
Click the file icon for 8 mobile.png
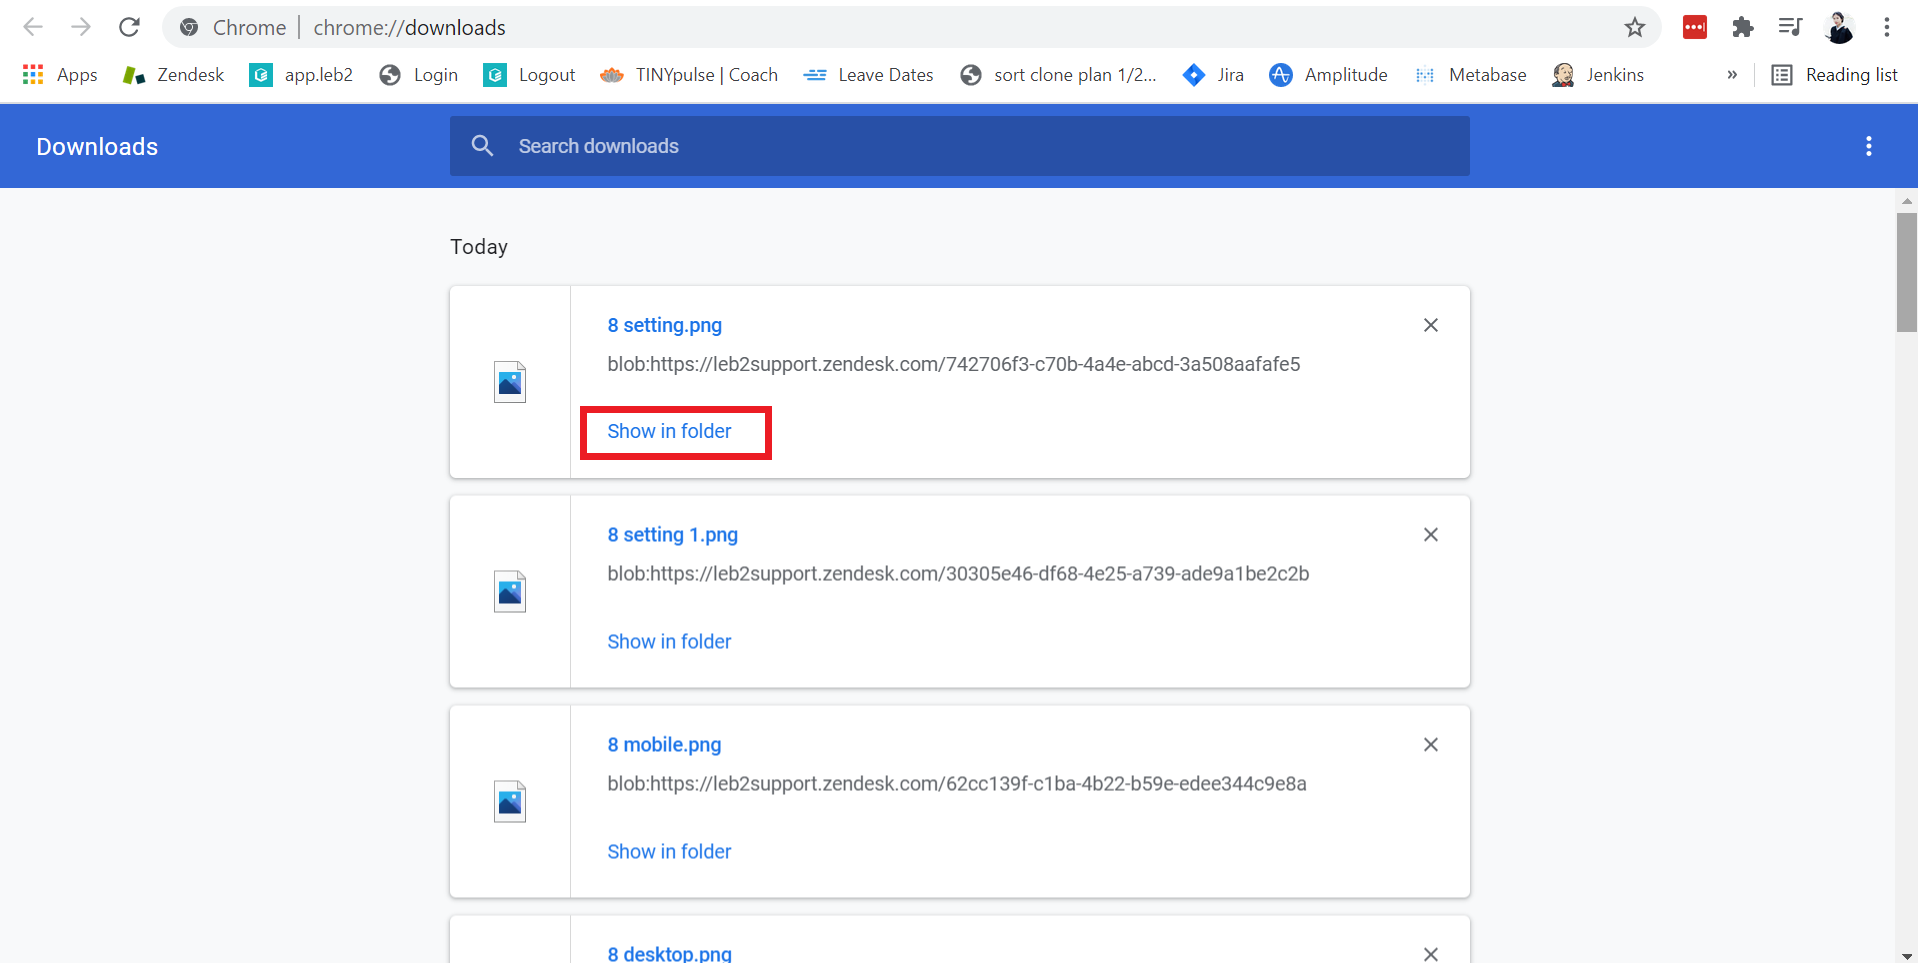(510, 801)
